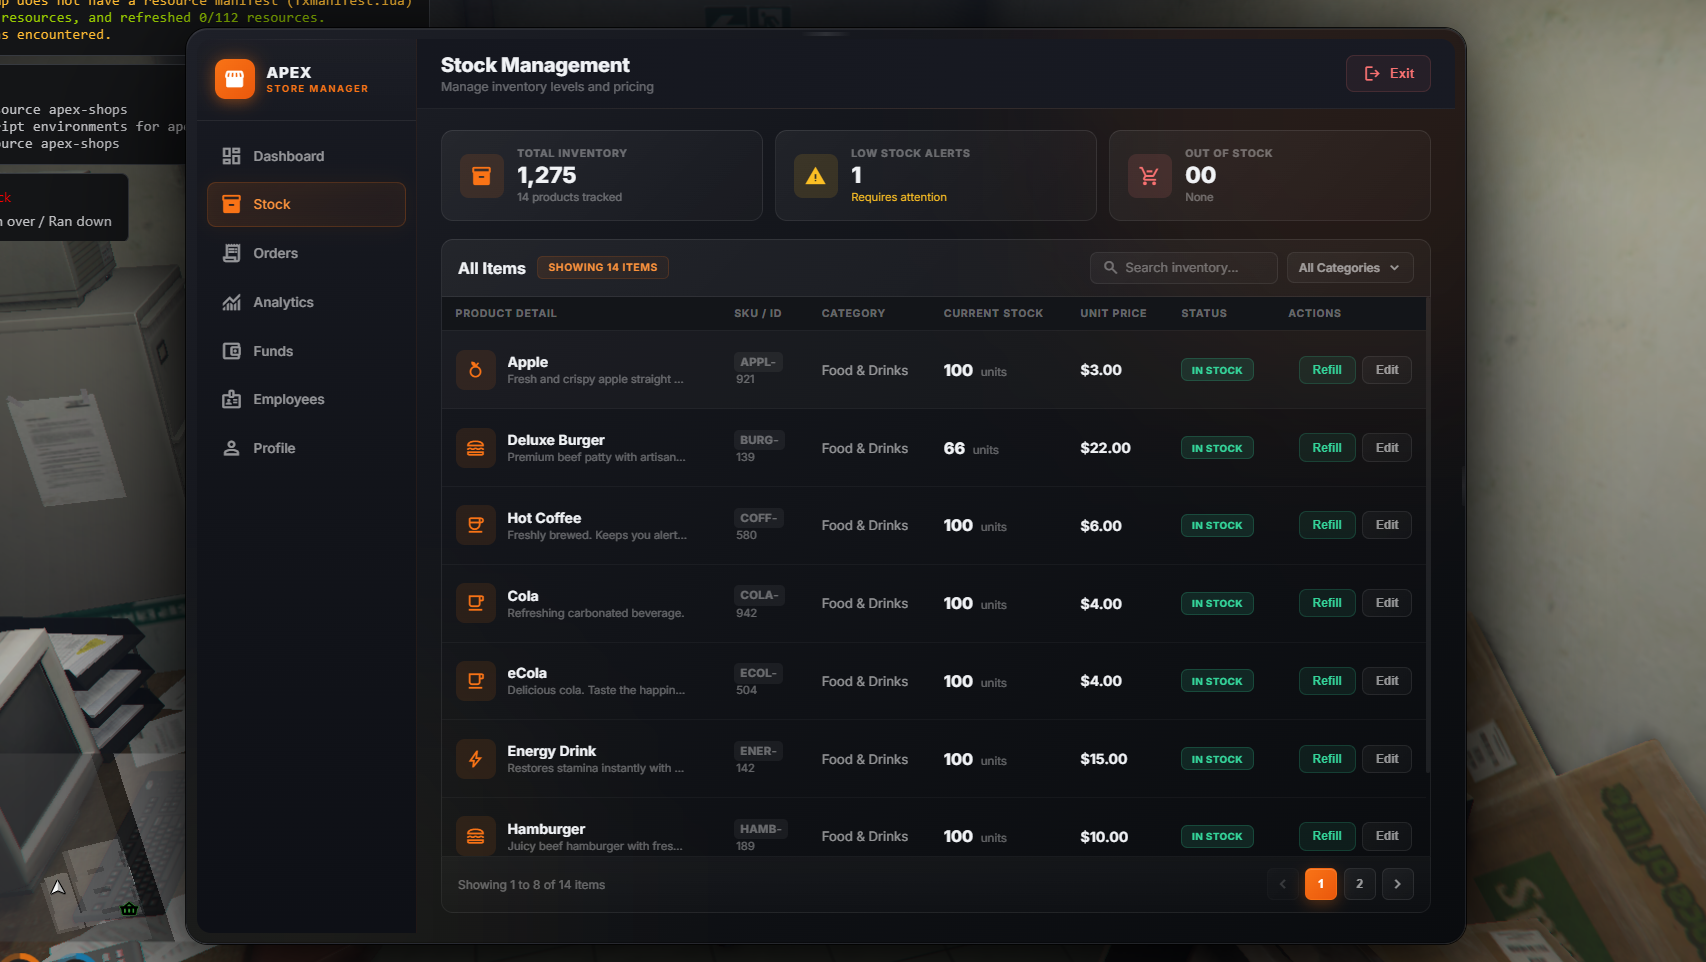Click the Apple product icon
Screen dimensions: 1706x962
point(475,369)
